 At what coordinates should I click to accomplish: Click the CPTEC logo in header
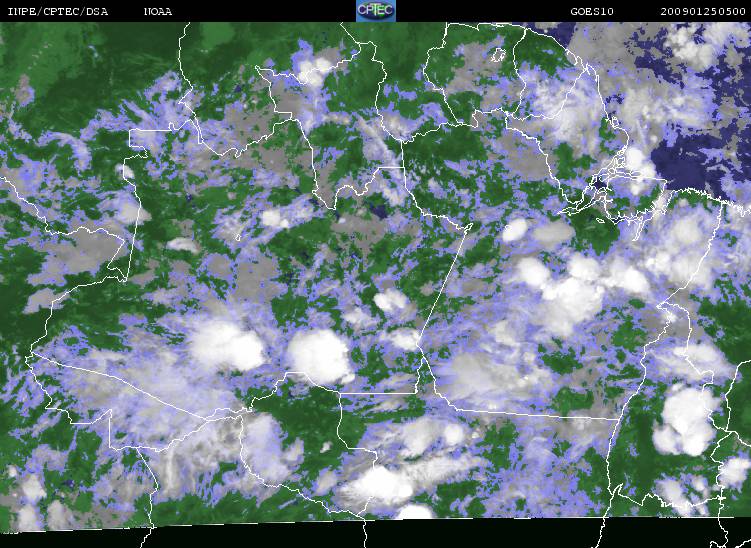click(376, 11)
